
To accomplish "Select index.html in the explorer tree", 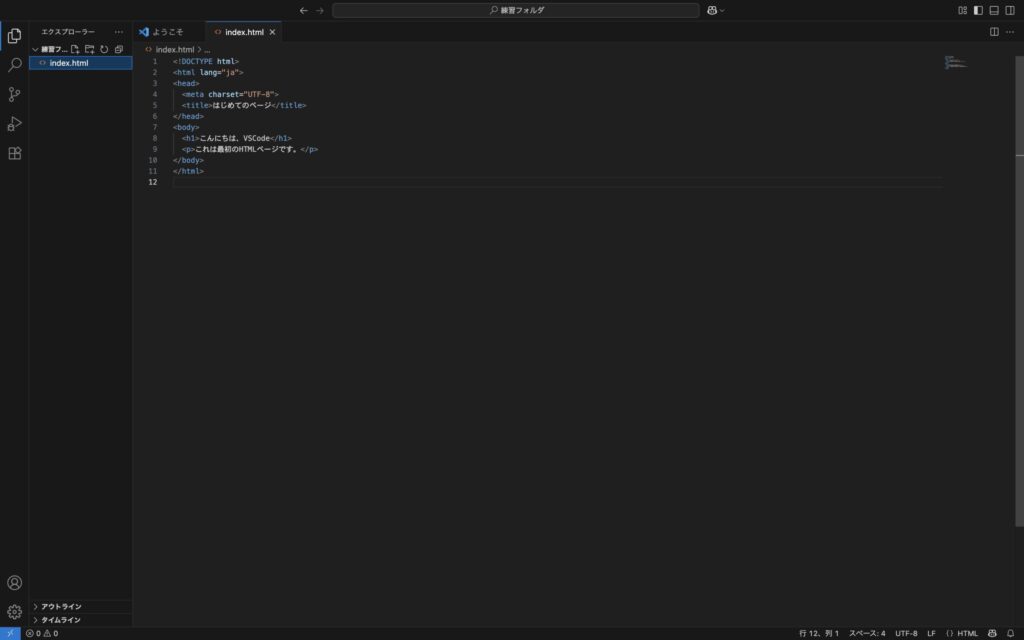I will tap(80, 63).
